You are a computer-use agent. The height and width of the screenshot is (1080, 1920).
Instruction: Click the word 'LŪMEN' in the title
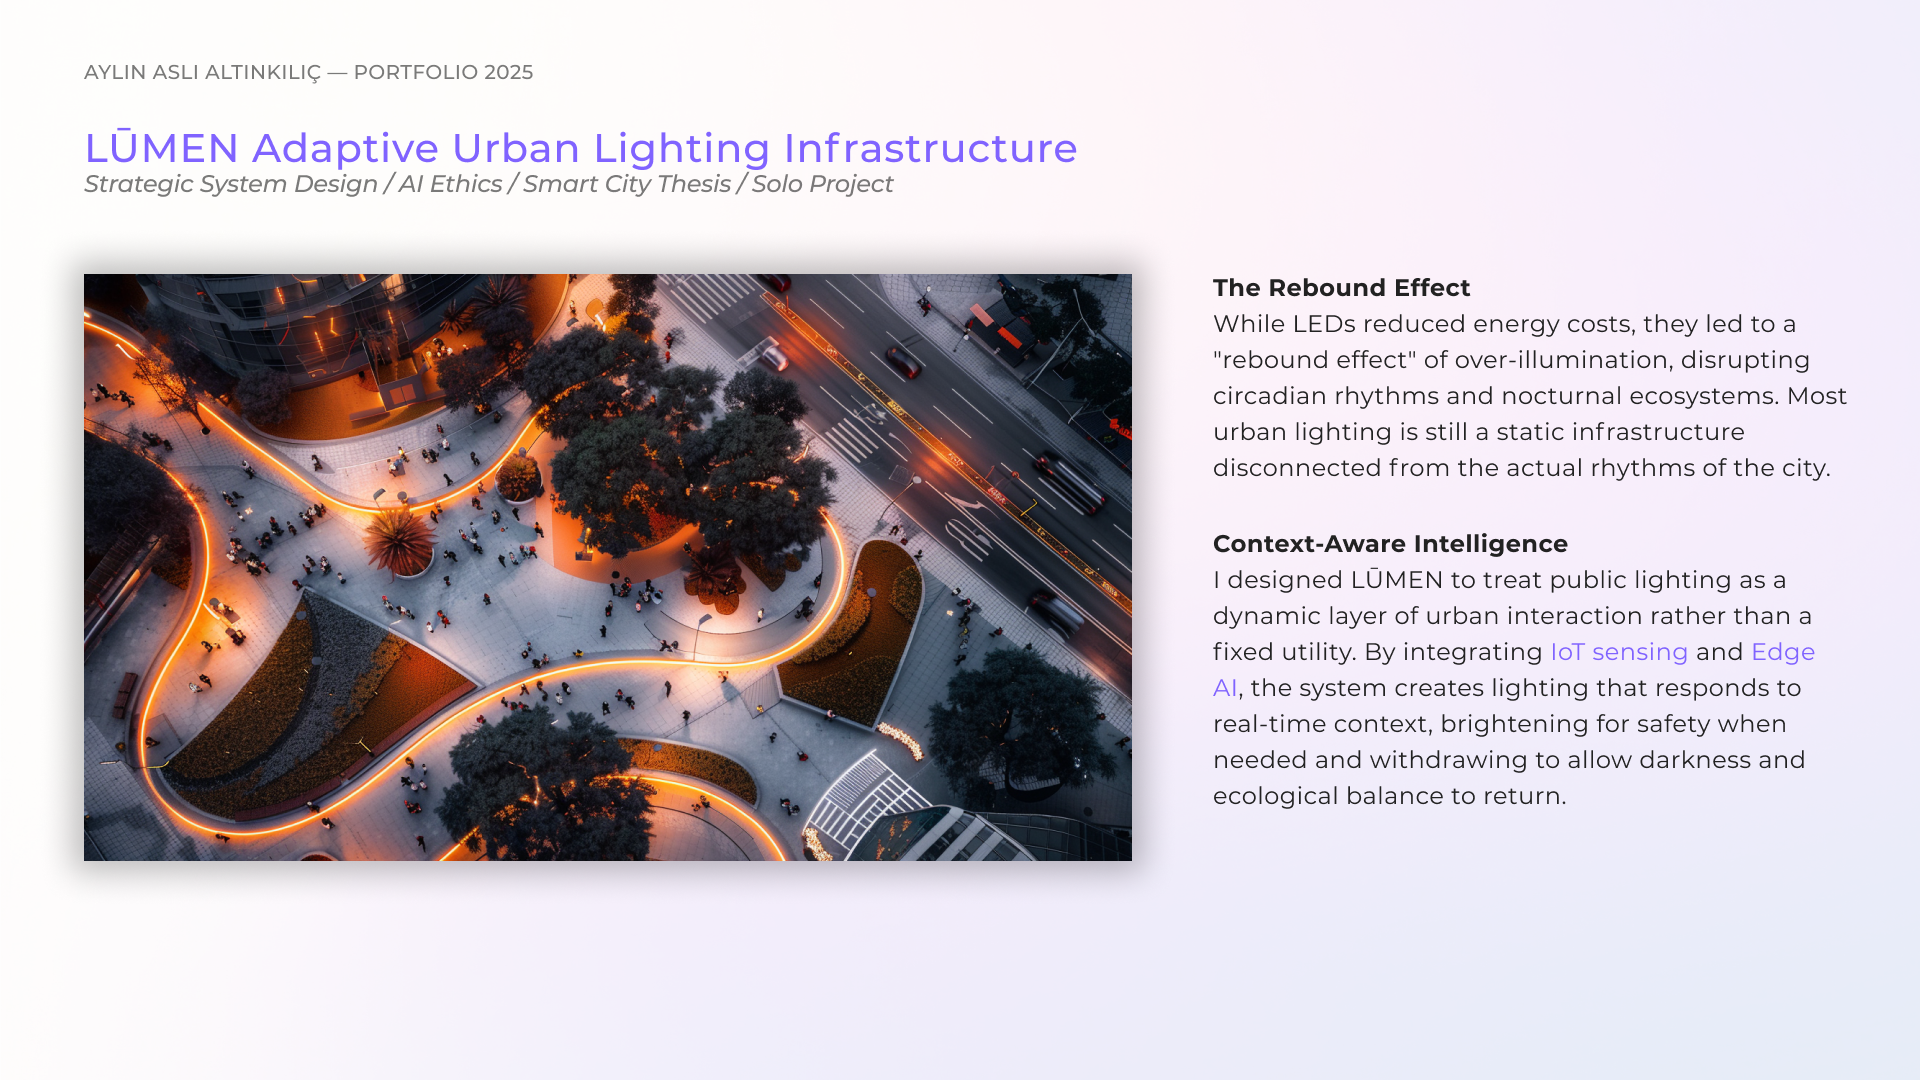(161, 148)
